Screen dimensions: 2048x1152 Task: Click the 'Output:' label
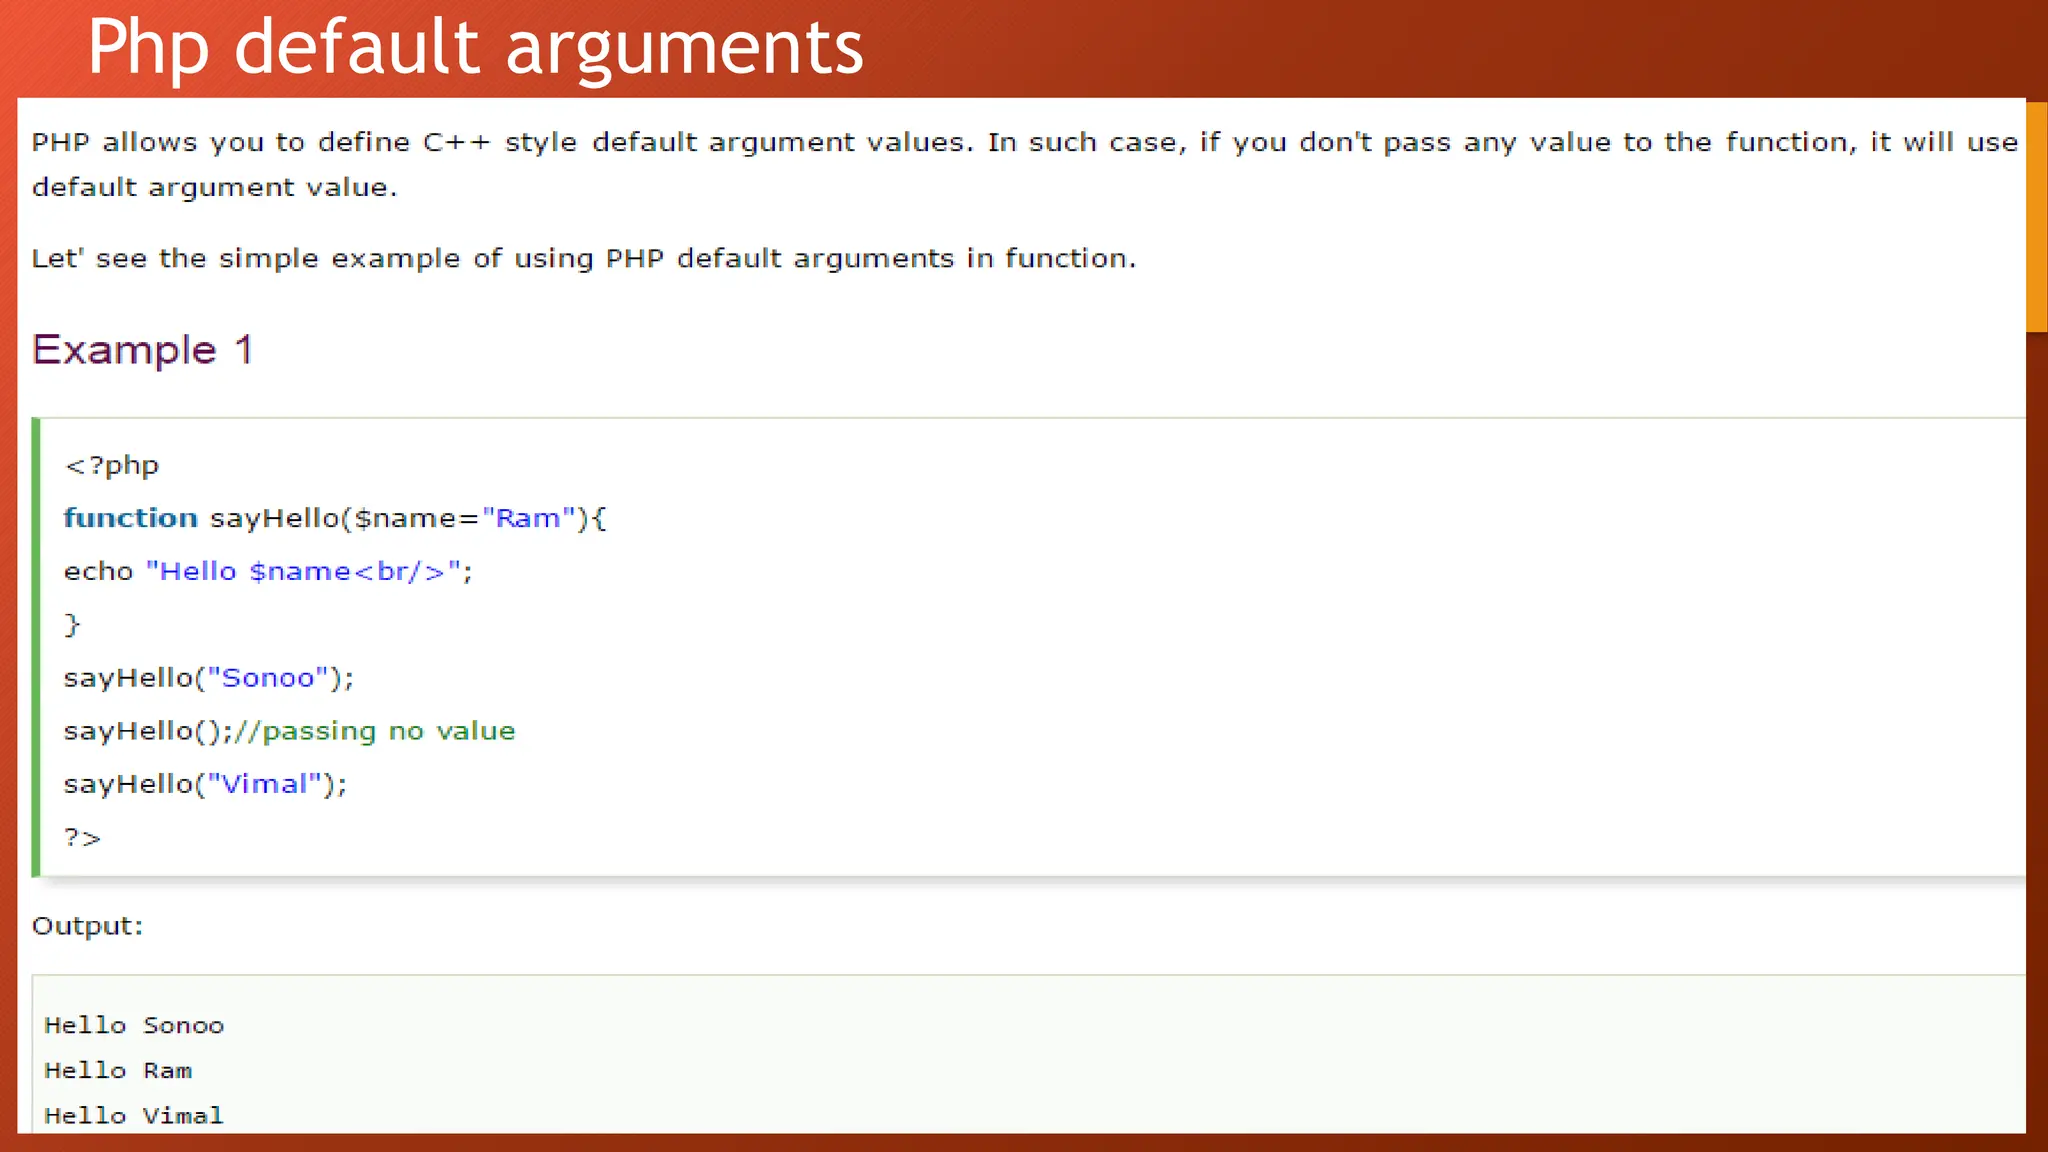click(x=88, y=926)
